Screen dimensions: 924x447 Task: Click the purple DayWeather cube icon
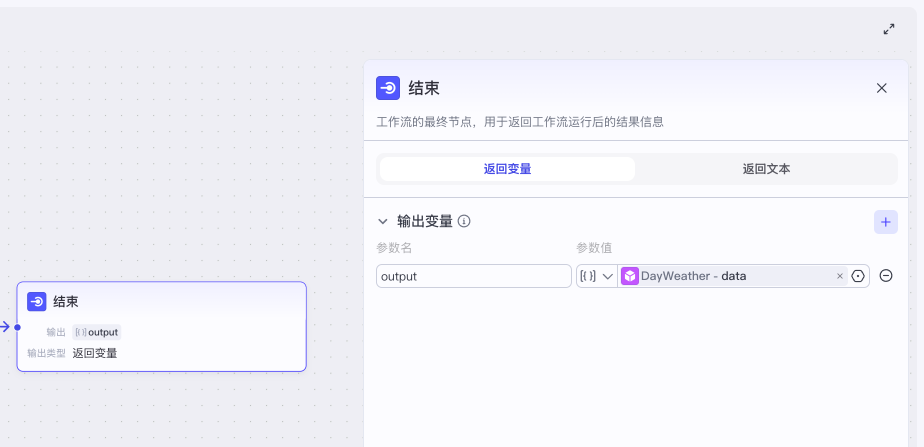[630, 276]
